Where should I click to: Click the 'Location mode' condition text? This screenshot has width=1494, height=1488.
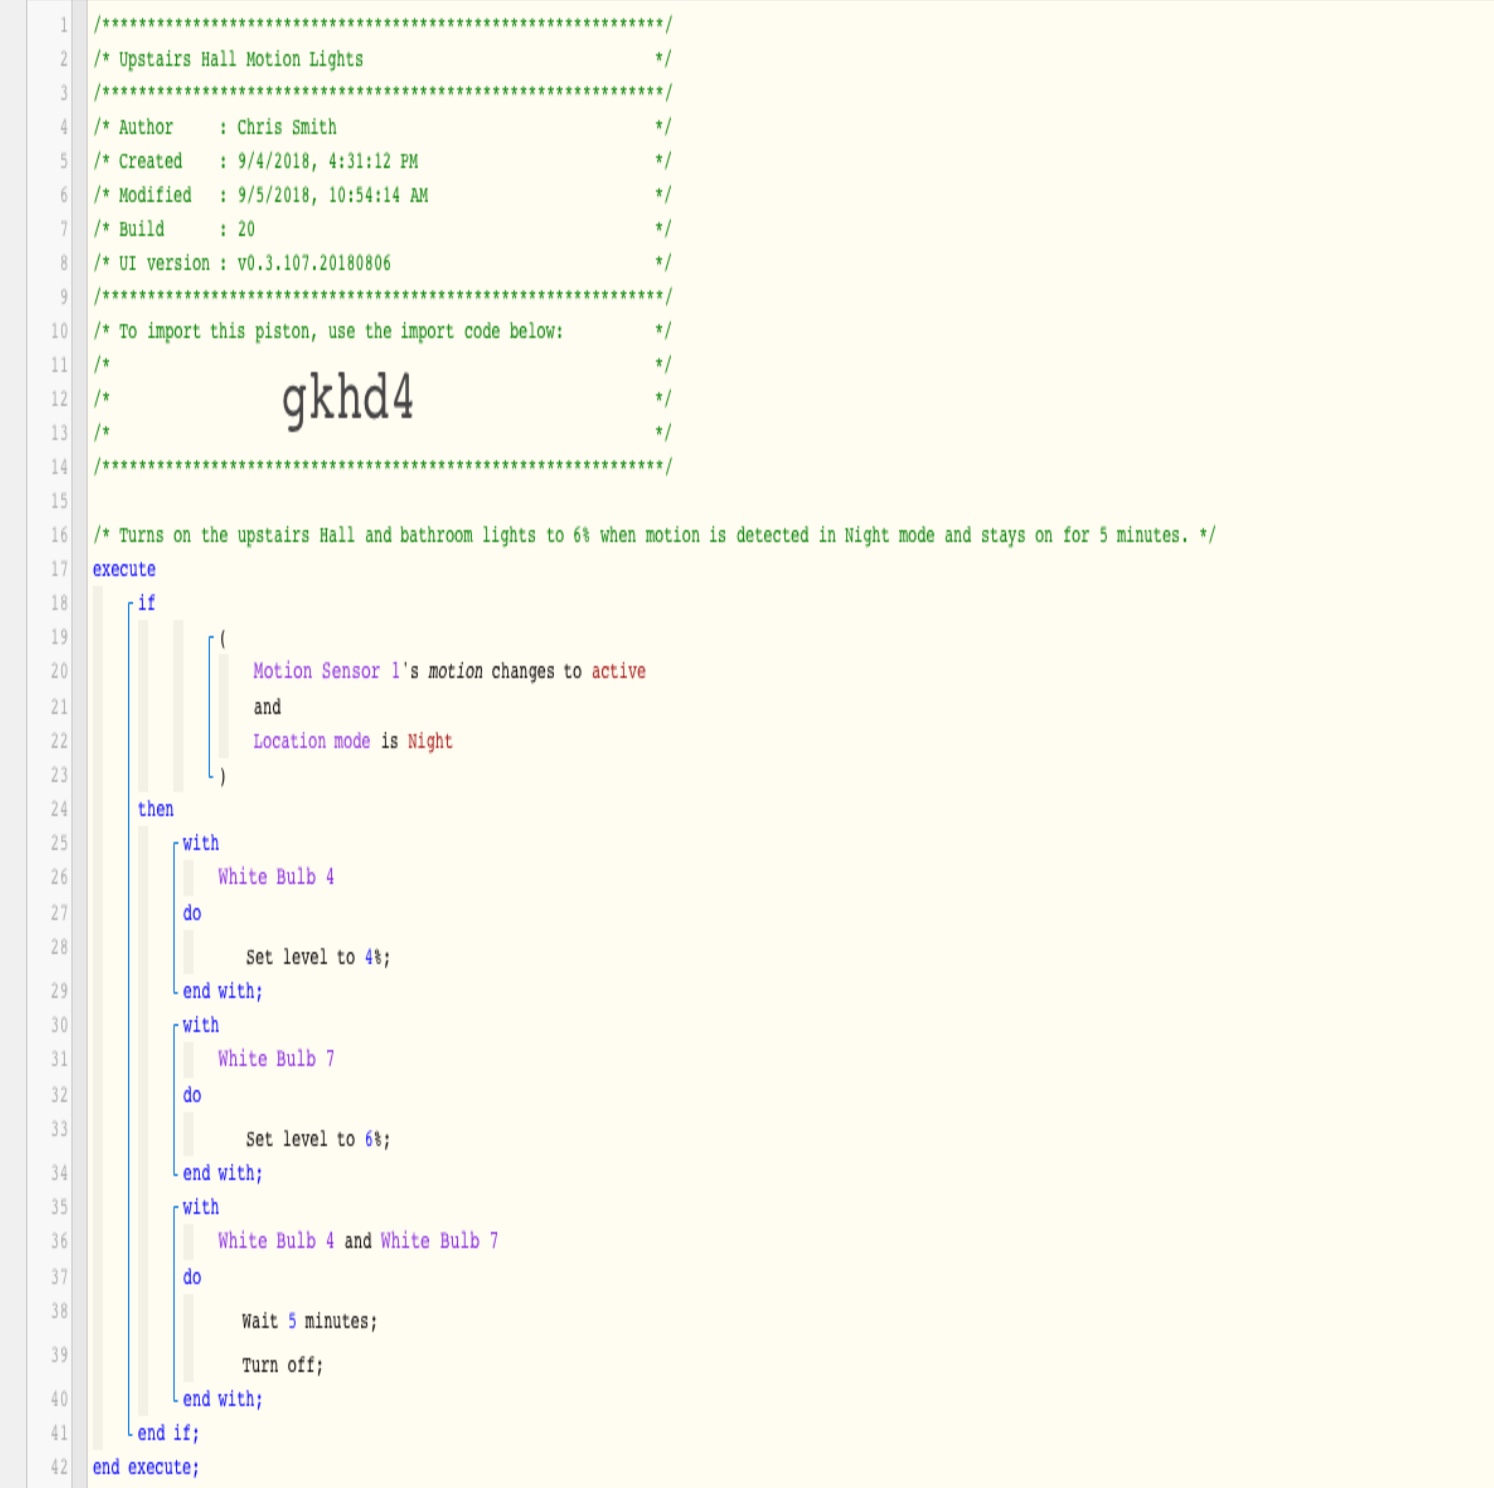click(311, 741)
